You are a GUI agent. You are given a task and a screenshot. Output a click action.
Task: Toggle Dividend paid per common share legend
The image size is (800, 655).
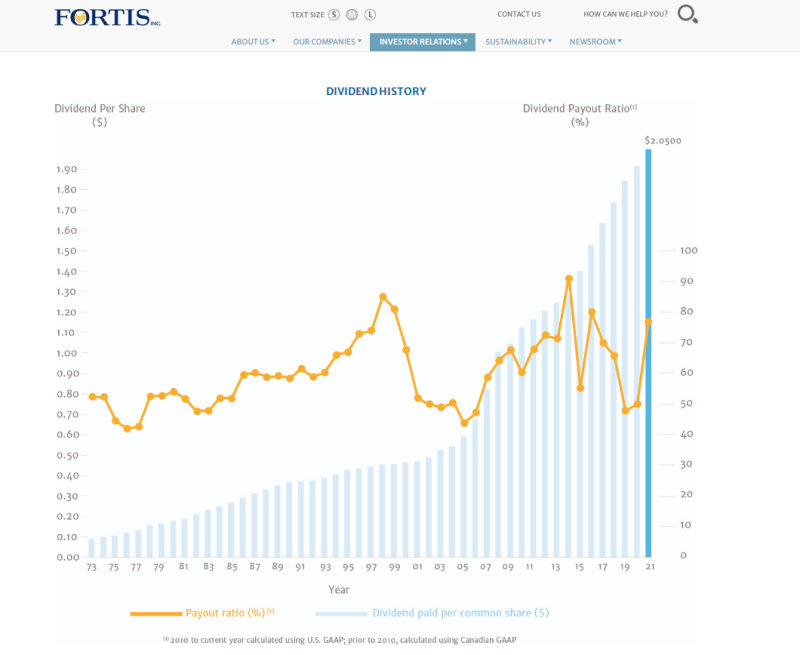click(460, 612)
